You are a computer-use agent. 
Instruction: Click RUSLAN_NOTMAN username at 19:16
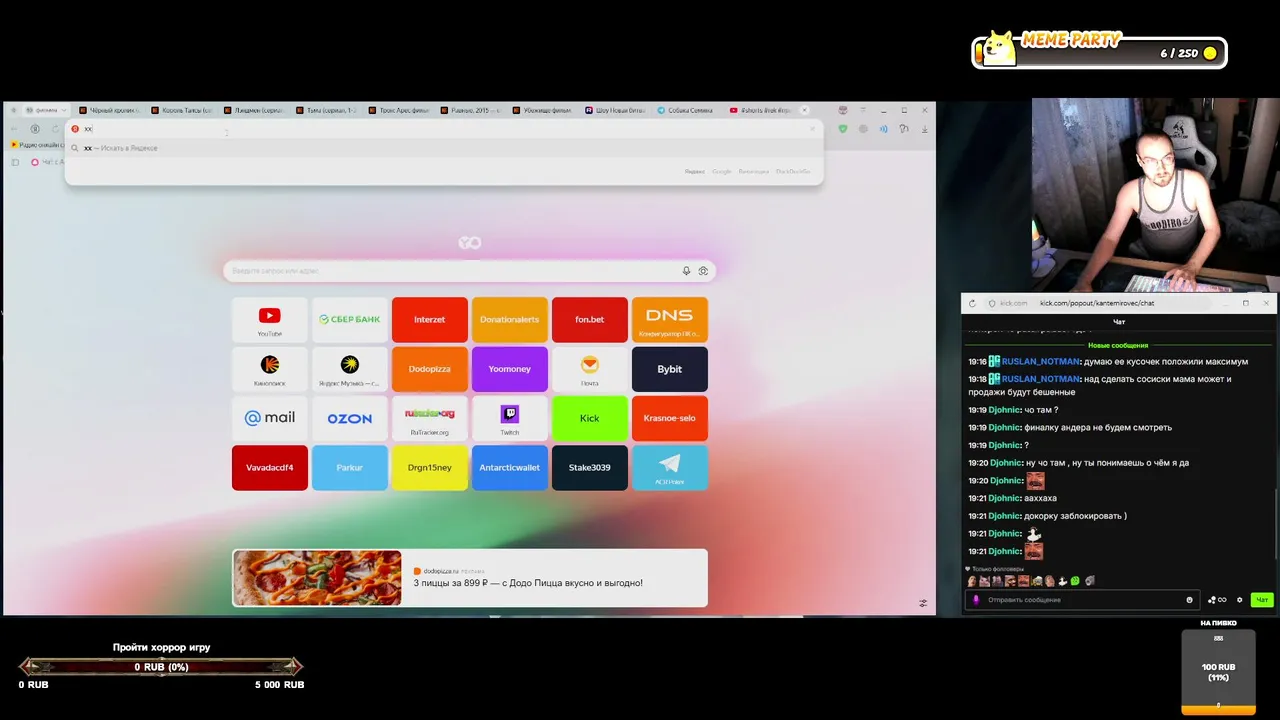click(1041, 362)
